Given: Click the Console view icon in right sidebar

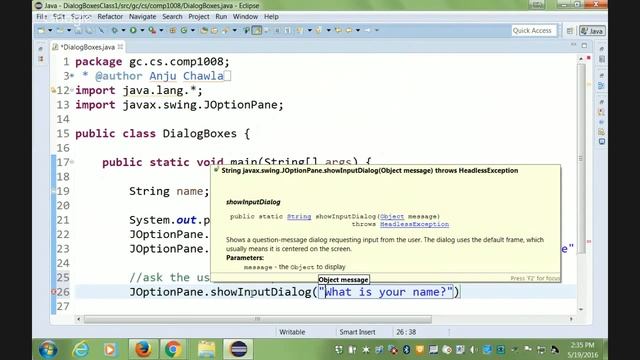Looking at the screenshot, I should click(x=602, y=142).
